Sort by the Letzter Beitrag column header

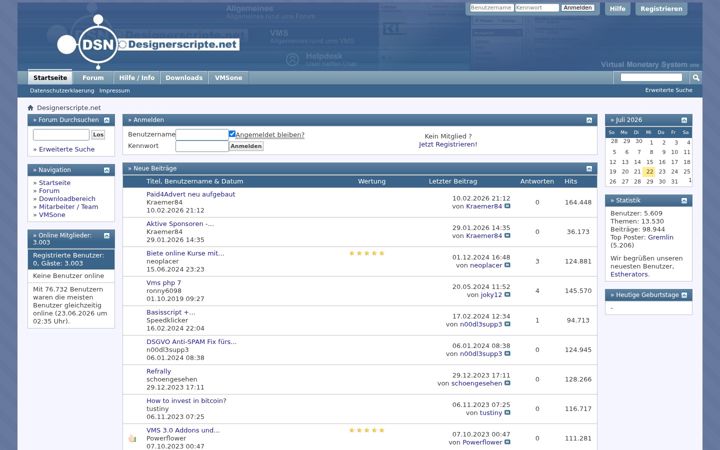click(x=453, y=182)
